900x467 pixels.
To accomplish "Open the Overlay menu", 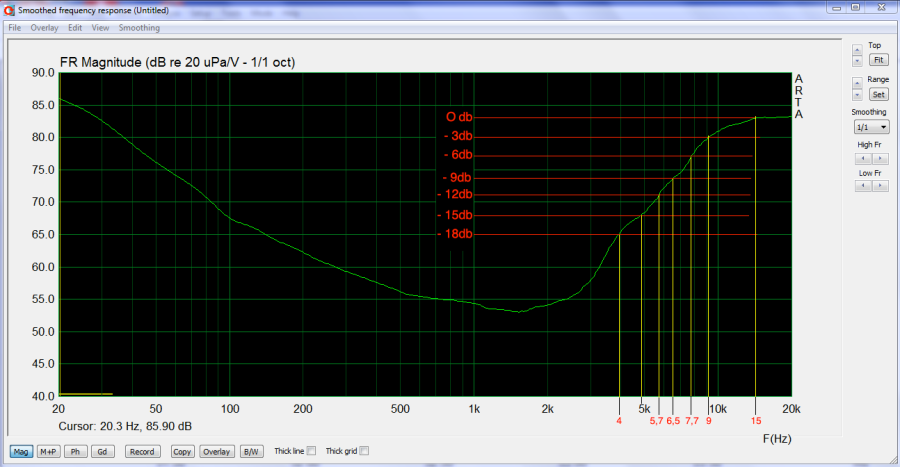I will [44, 28].
